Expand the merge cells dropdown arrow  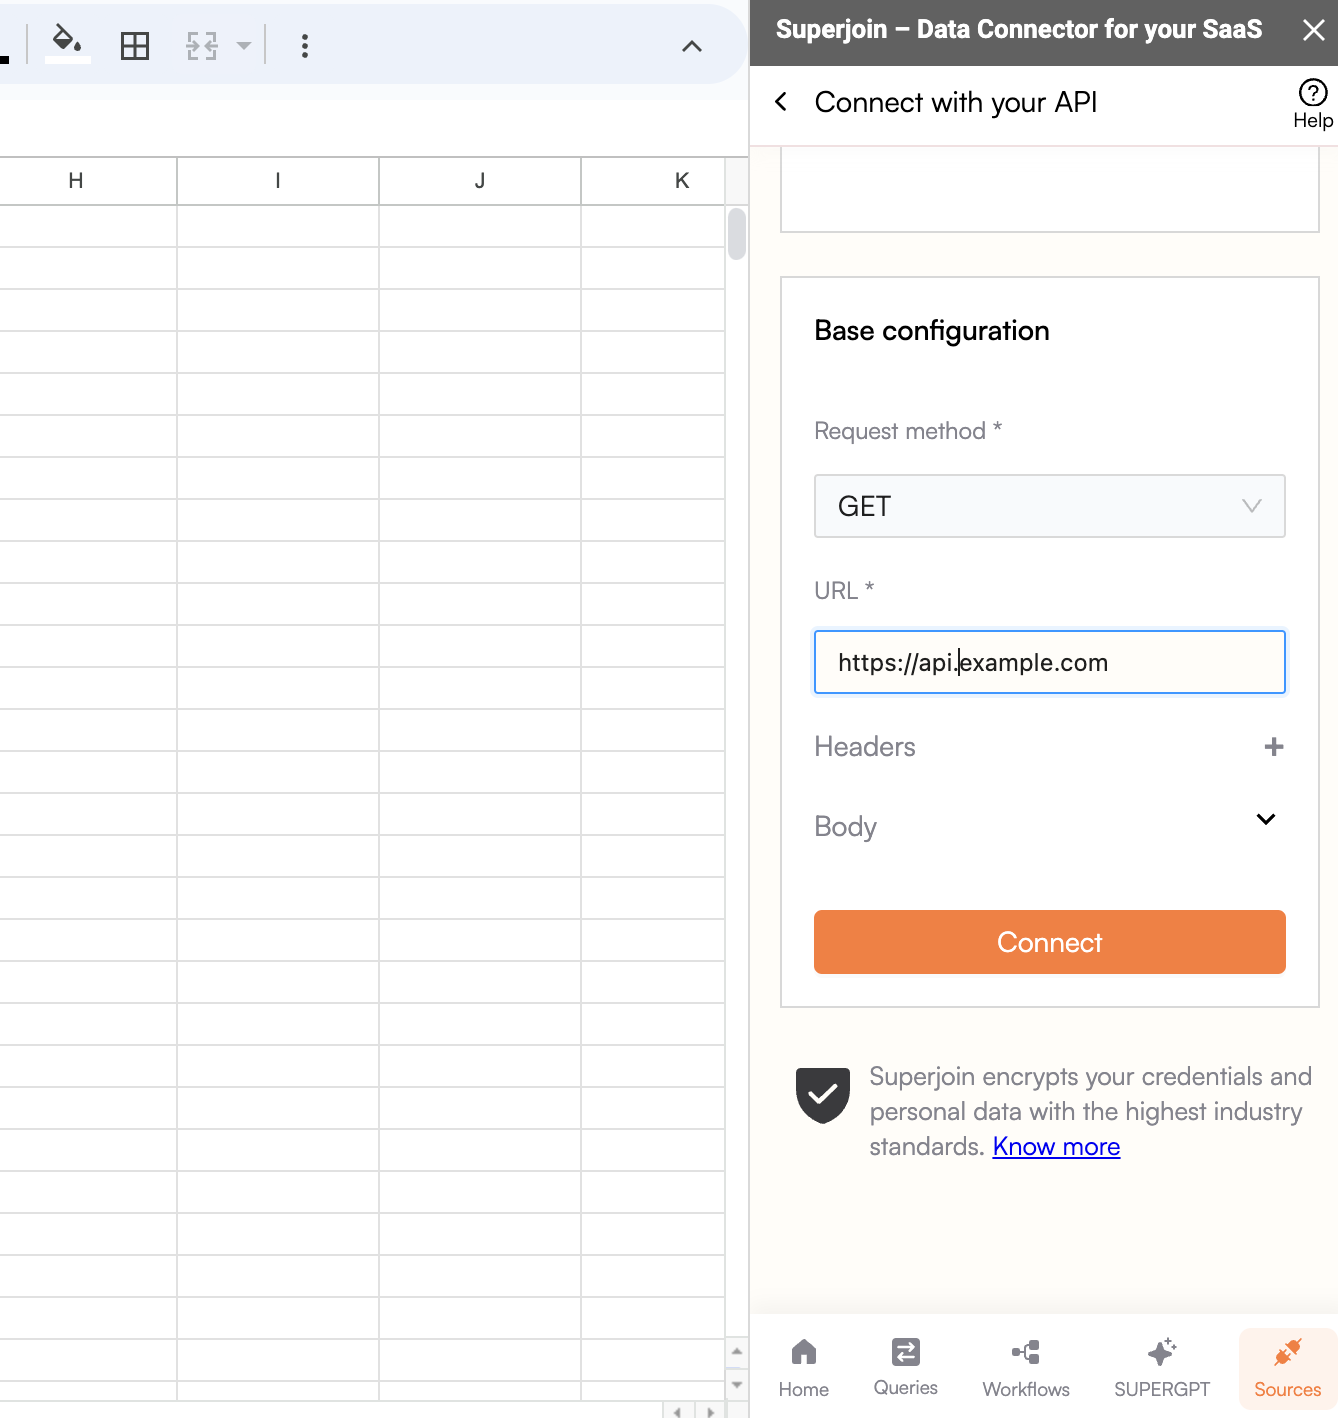(x=243, y=46)
